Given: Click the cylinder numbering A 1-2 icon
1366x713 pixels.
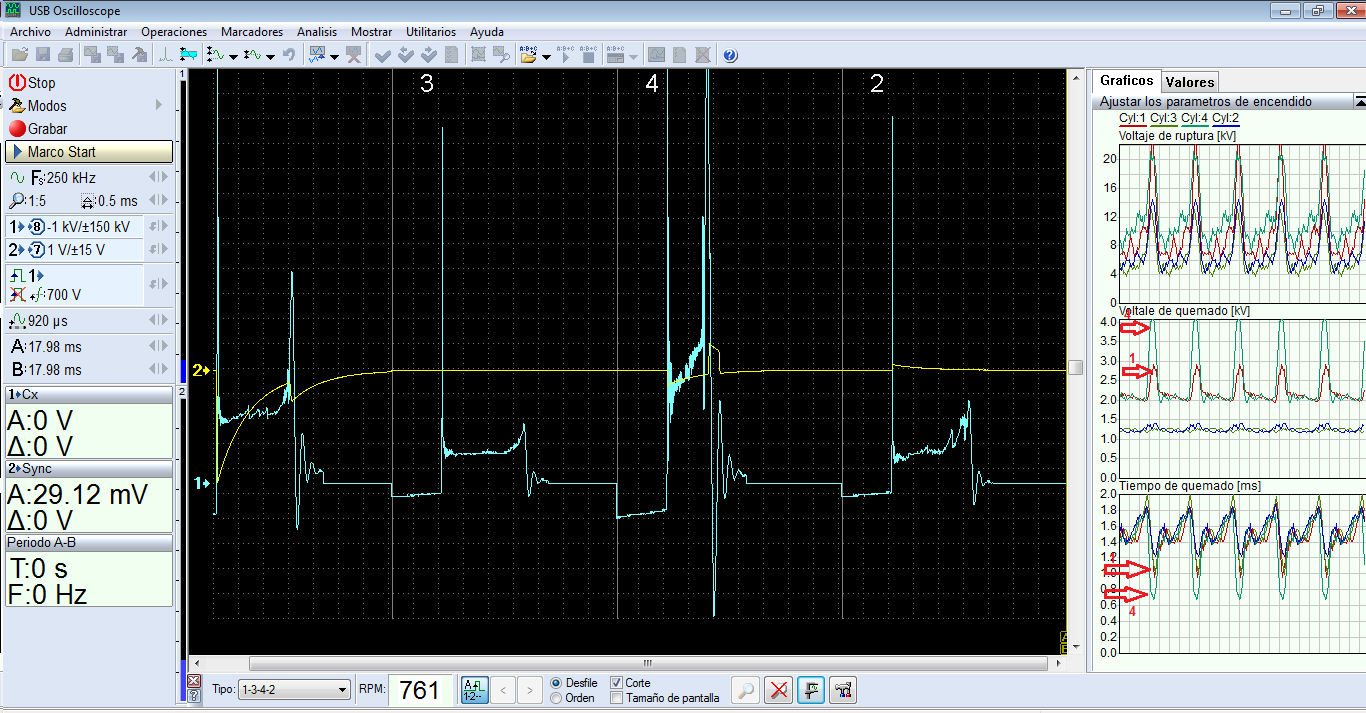Looking at the screenshot, I should tap(474, 690).
